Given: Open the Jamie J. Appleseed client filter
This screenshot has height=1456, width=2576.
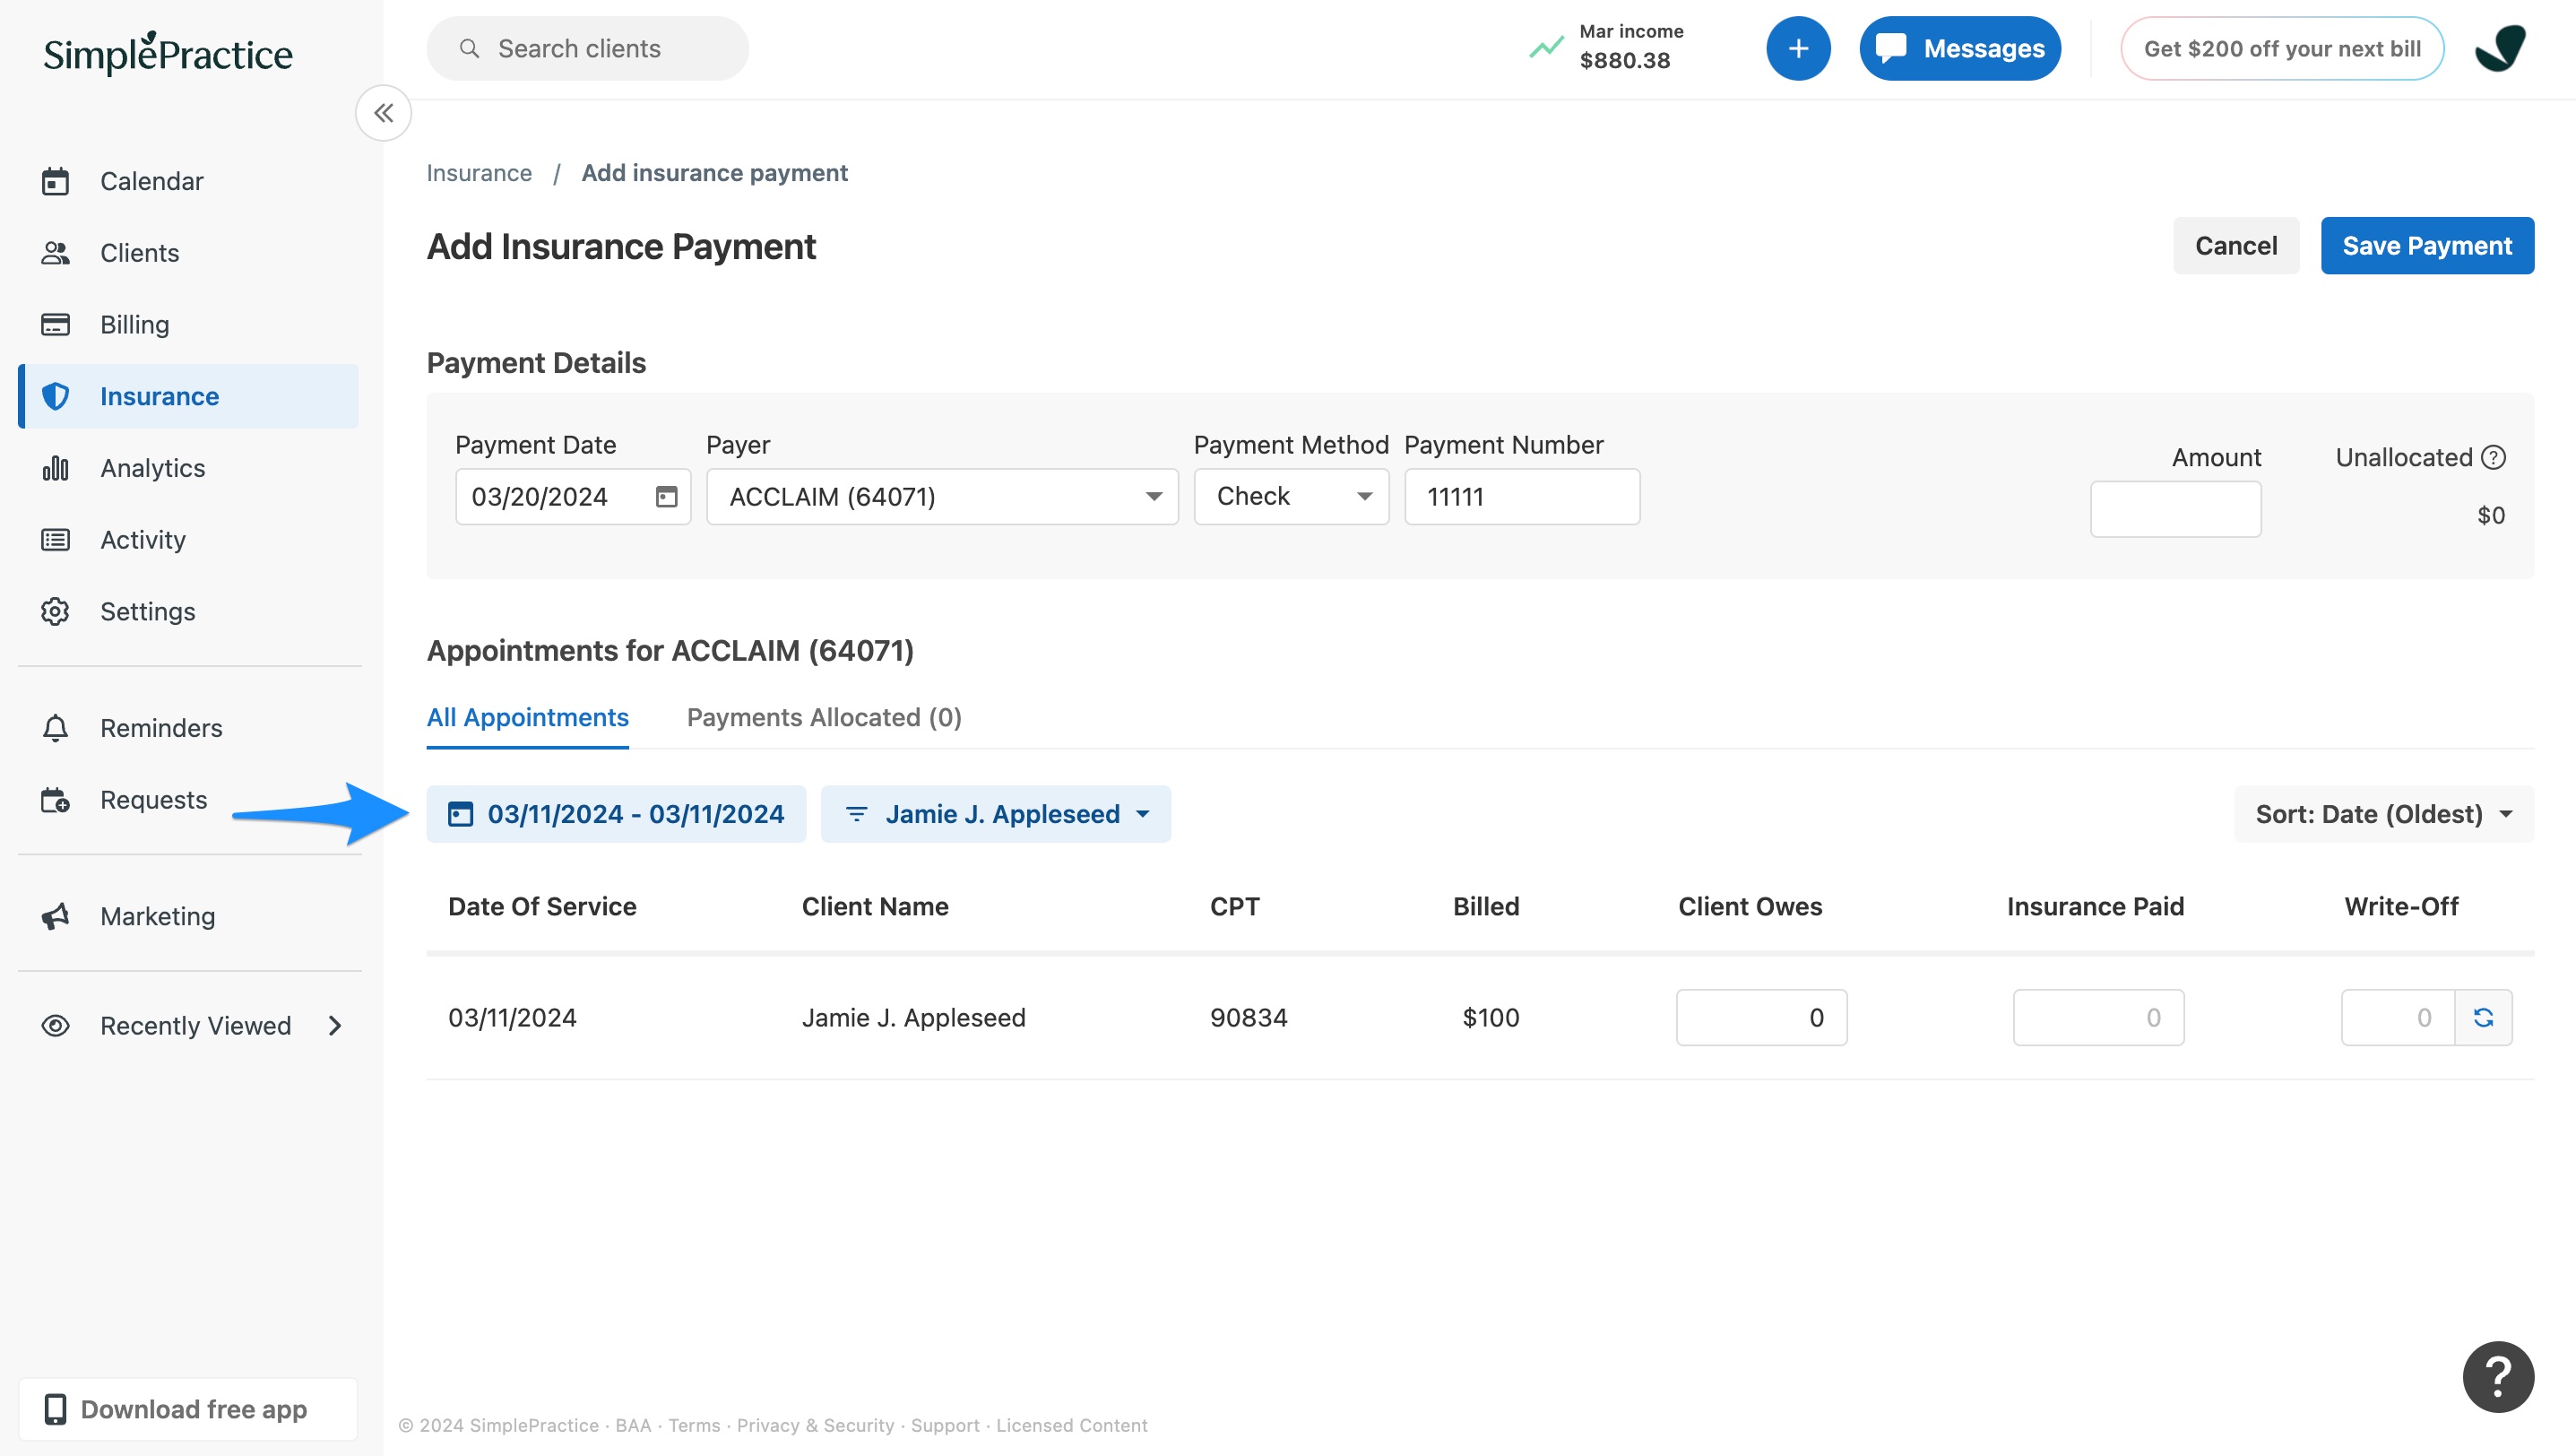Looking at the screenshot, I should click(996, 814).
